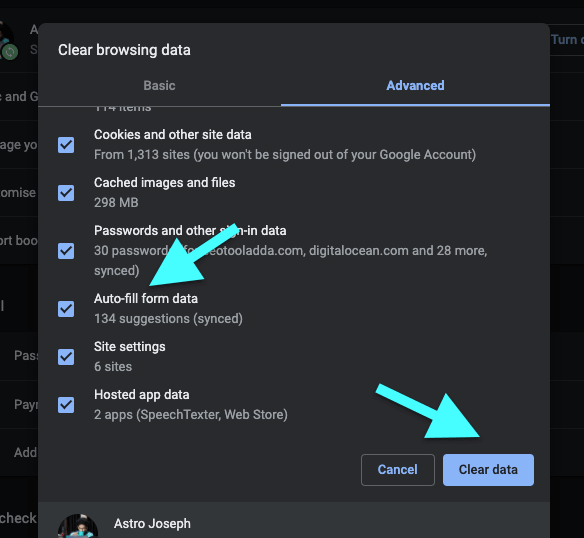Click the 'Clear browsing data' dialog title

(x=124, y=50)
